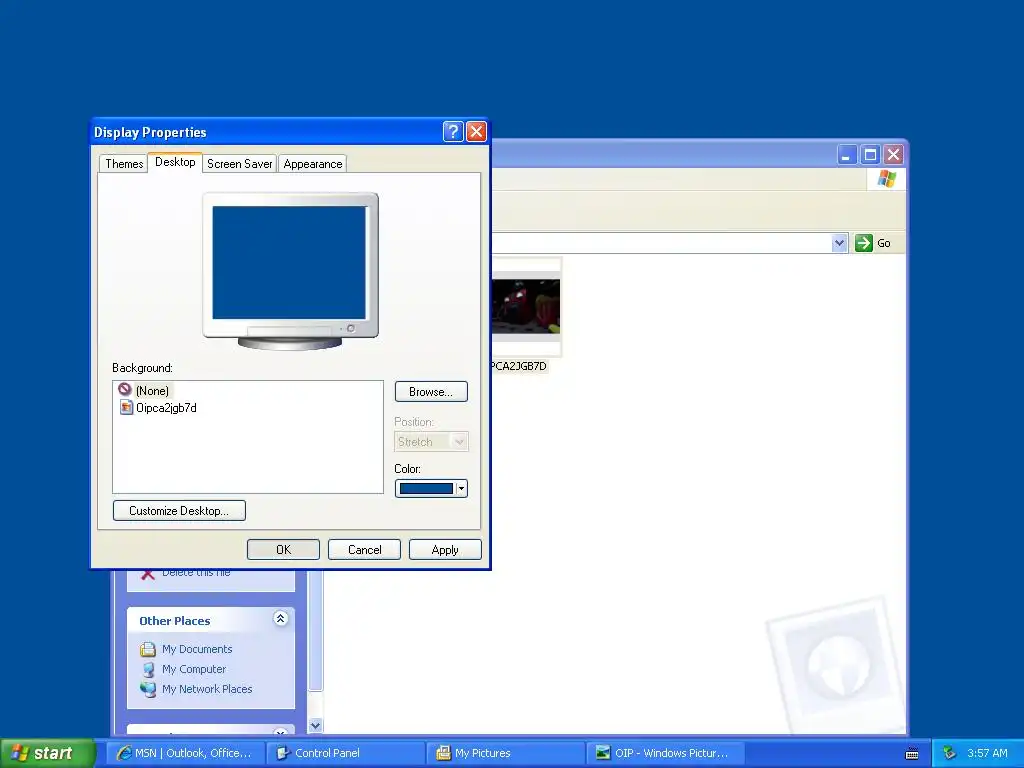The image size is (1024, 768).
Task: Select (None) in the Background list
Action: [152, 391]
